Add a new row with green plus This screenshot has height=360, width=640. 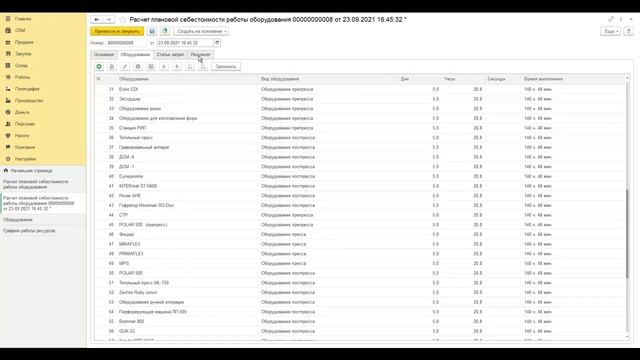tap(99, 67)
